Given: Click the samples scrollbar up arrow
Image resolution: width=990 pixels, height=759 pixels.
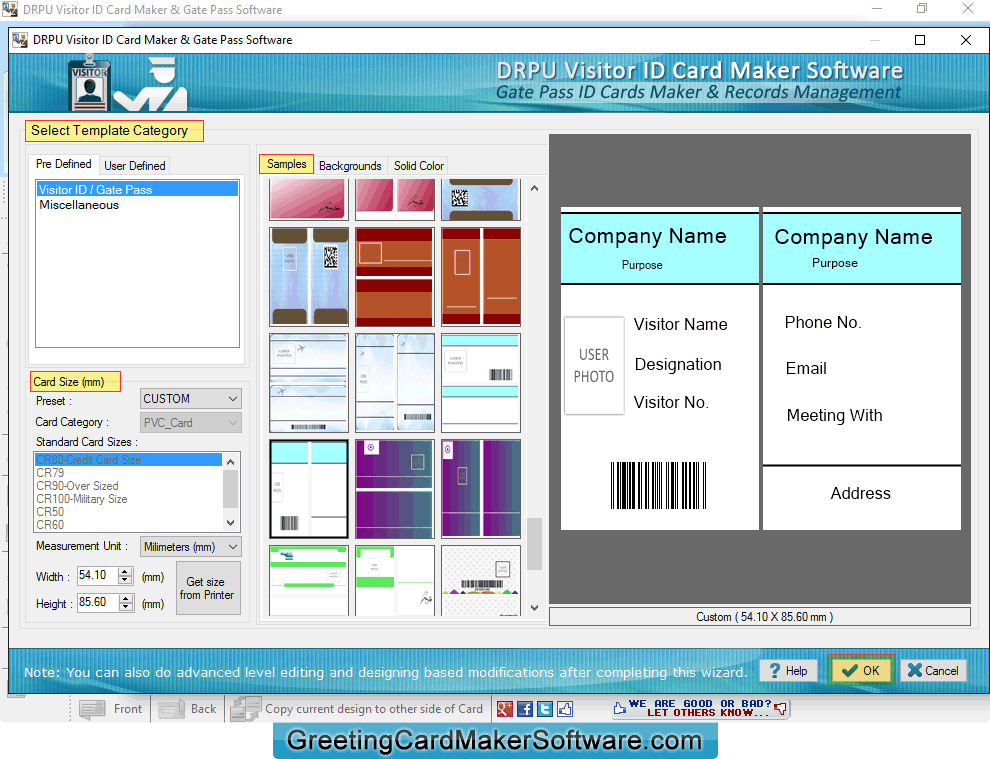Looking at the screenshot, I should (x=534, y=188).
